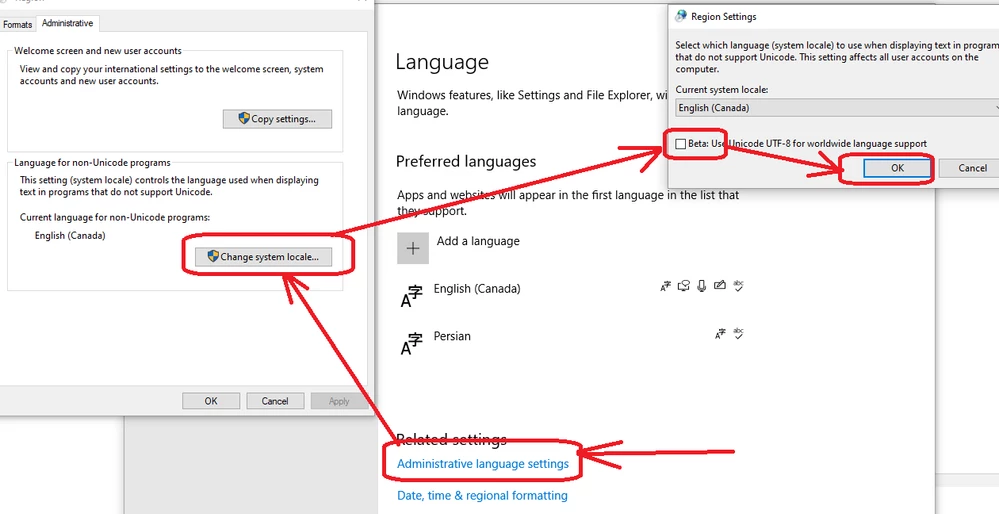Open Date, time & regional formatting link
This screenshot has width=999, height=514.
coord(482,496)
